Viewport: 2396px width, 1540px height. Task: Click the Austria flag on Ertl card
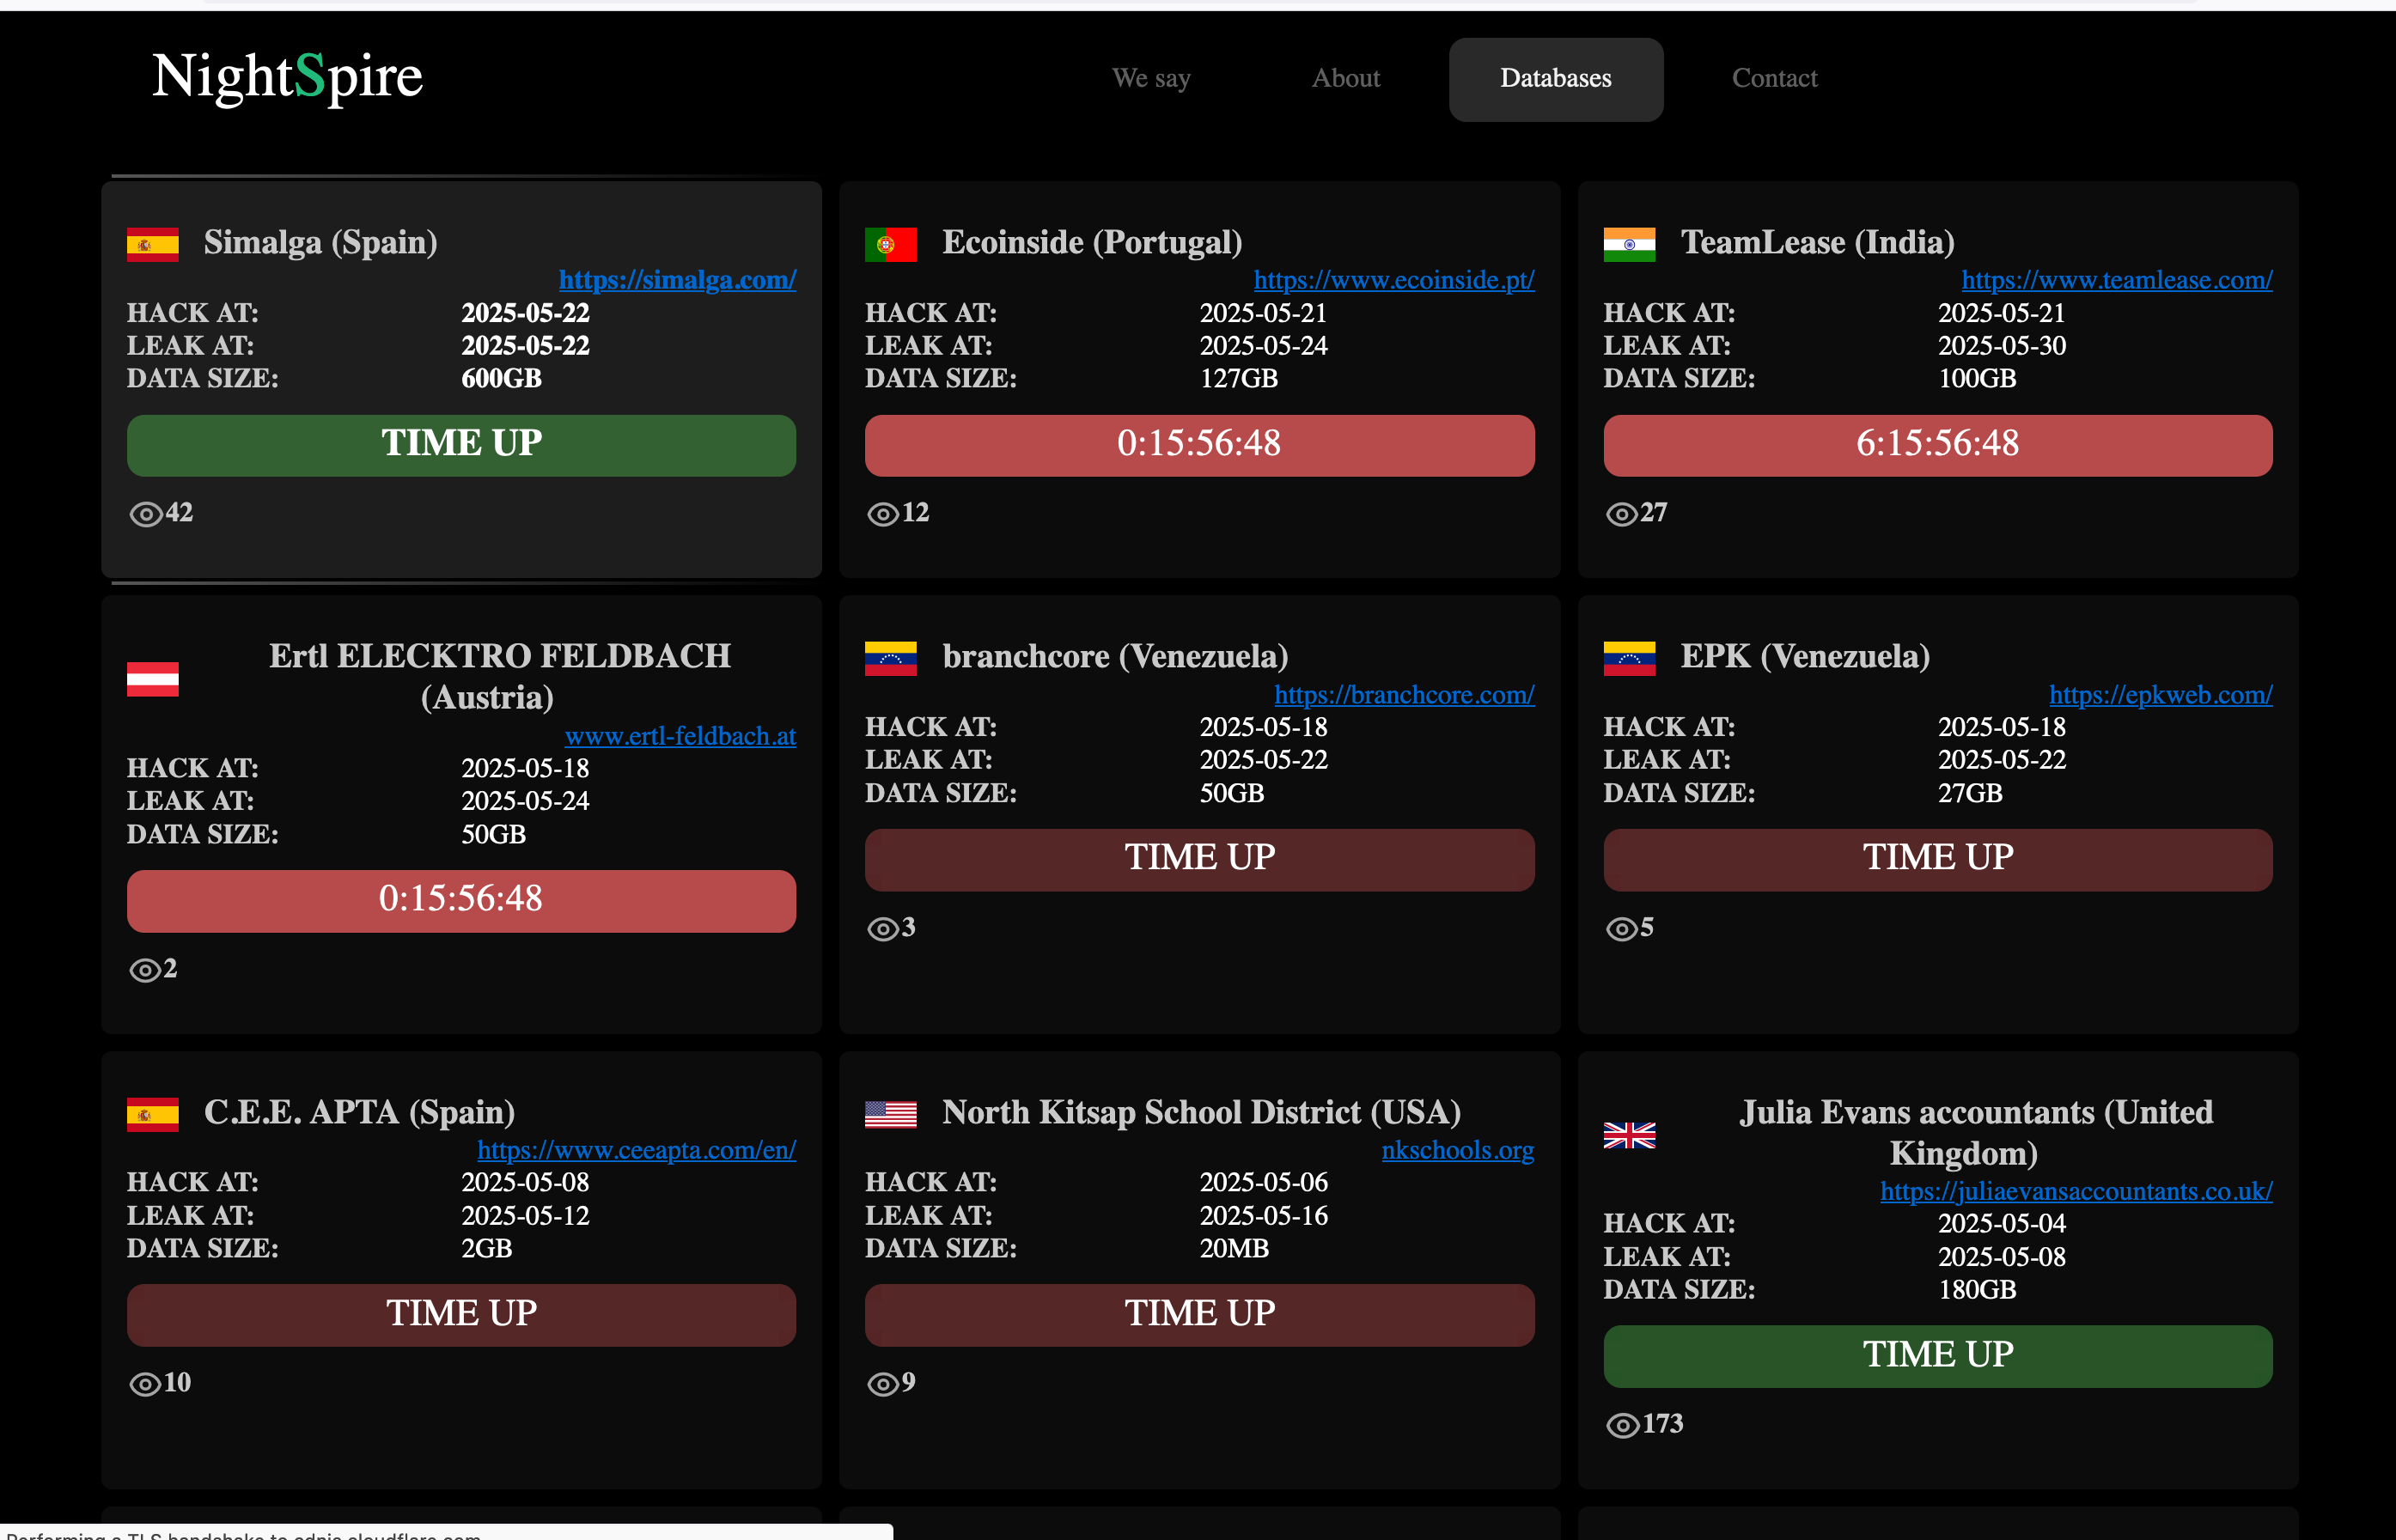click(x=152, y=678)
